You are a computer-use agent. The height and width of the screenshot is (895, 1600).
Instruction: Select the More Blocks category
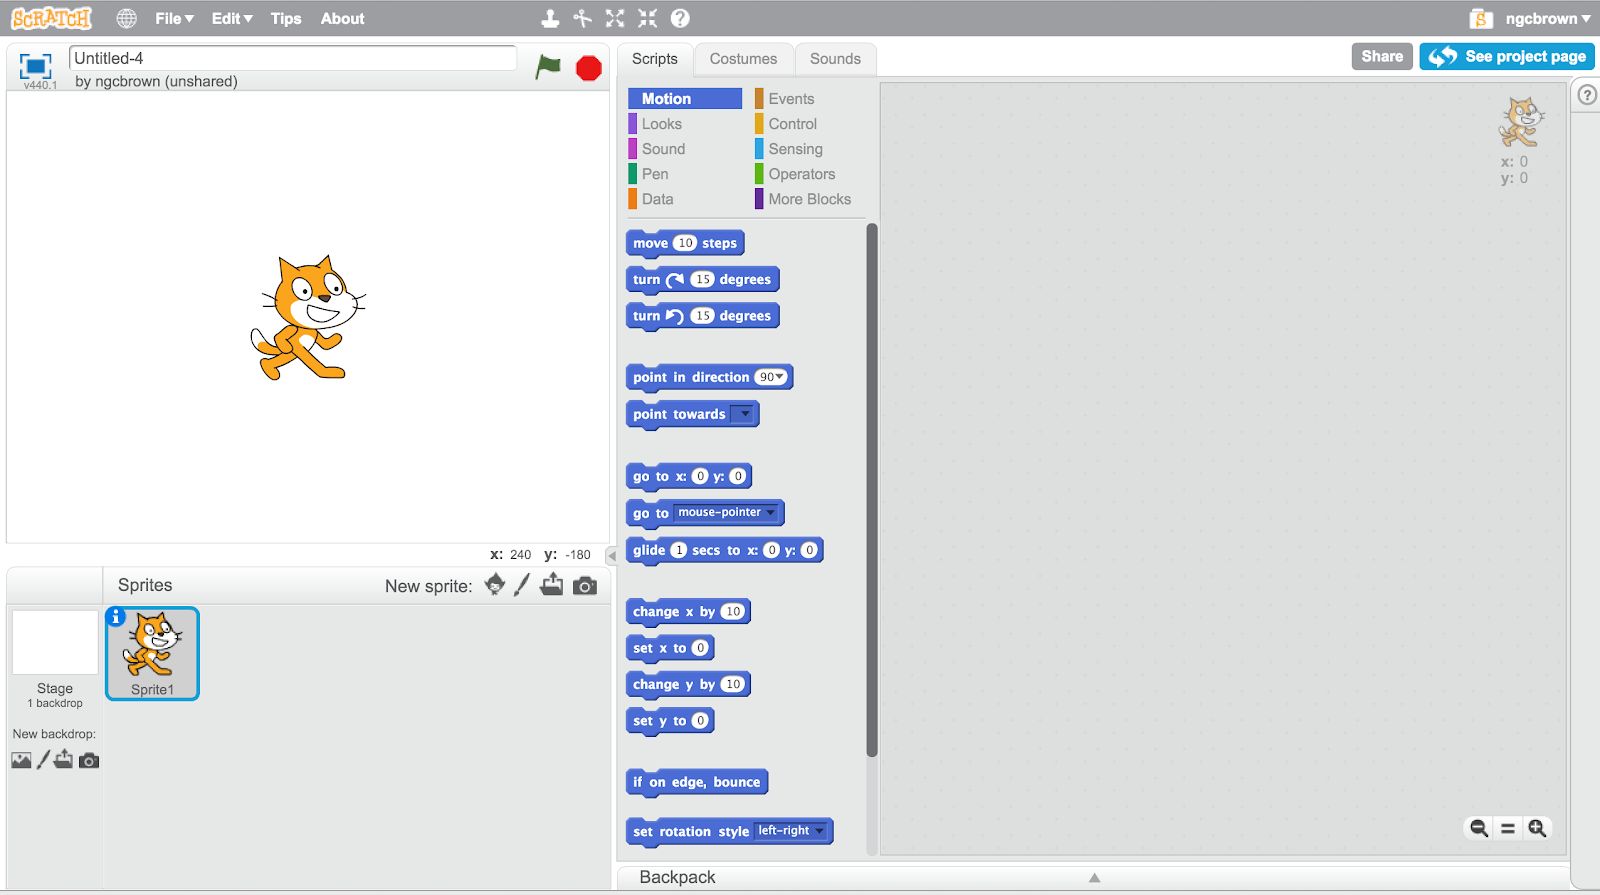[808, 199]
